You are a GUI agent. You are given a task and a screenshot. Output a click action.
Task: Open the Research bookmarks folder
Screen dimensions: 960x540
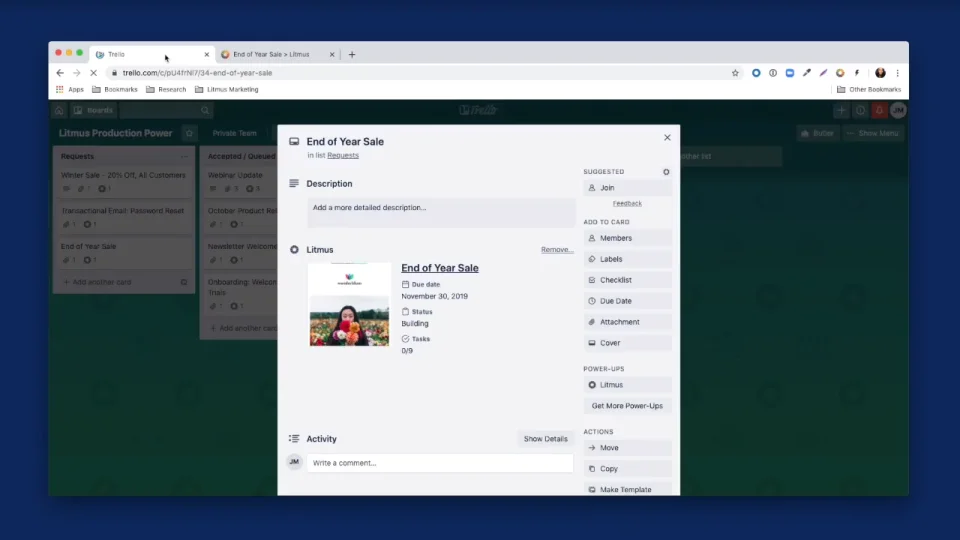pyautogui.click(x=166, y=89)
